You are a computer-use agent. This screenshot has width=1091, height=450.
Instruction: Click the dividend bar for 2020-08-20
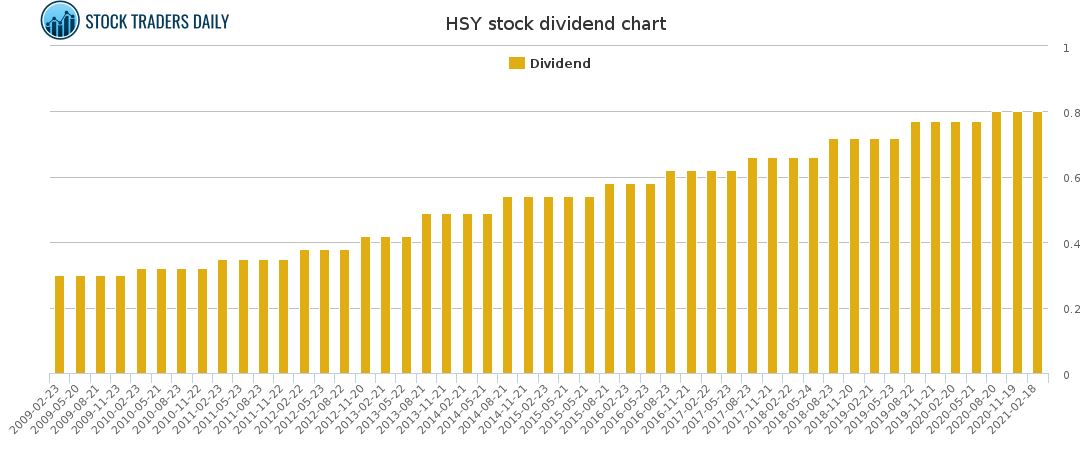pos(997,243)
